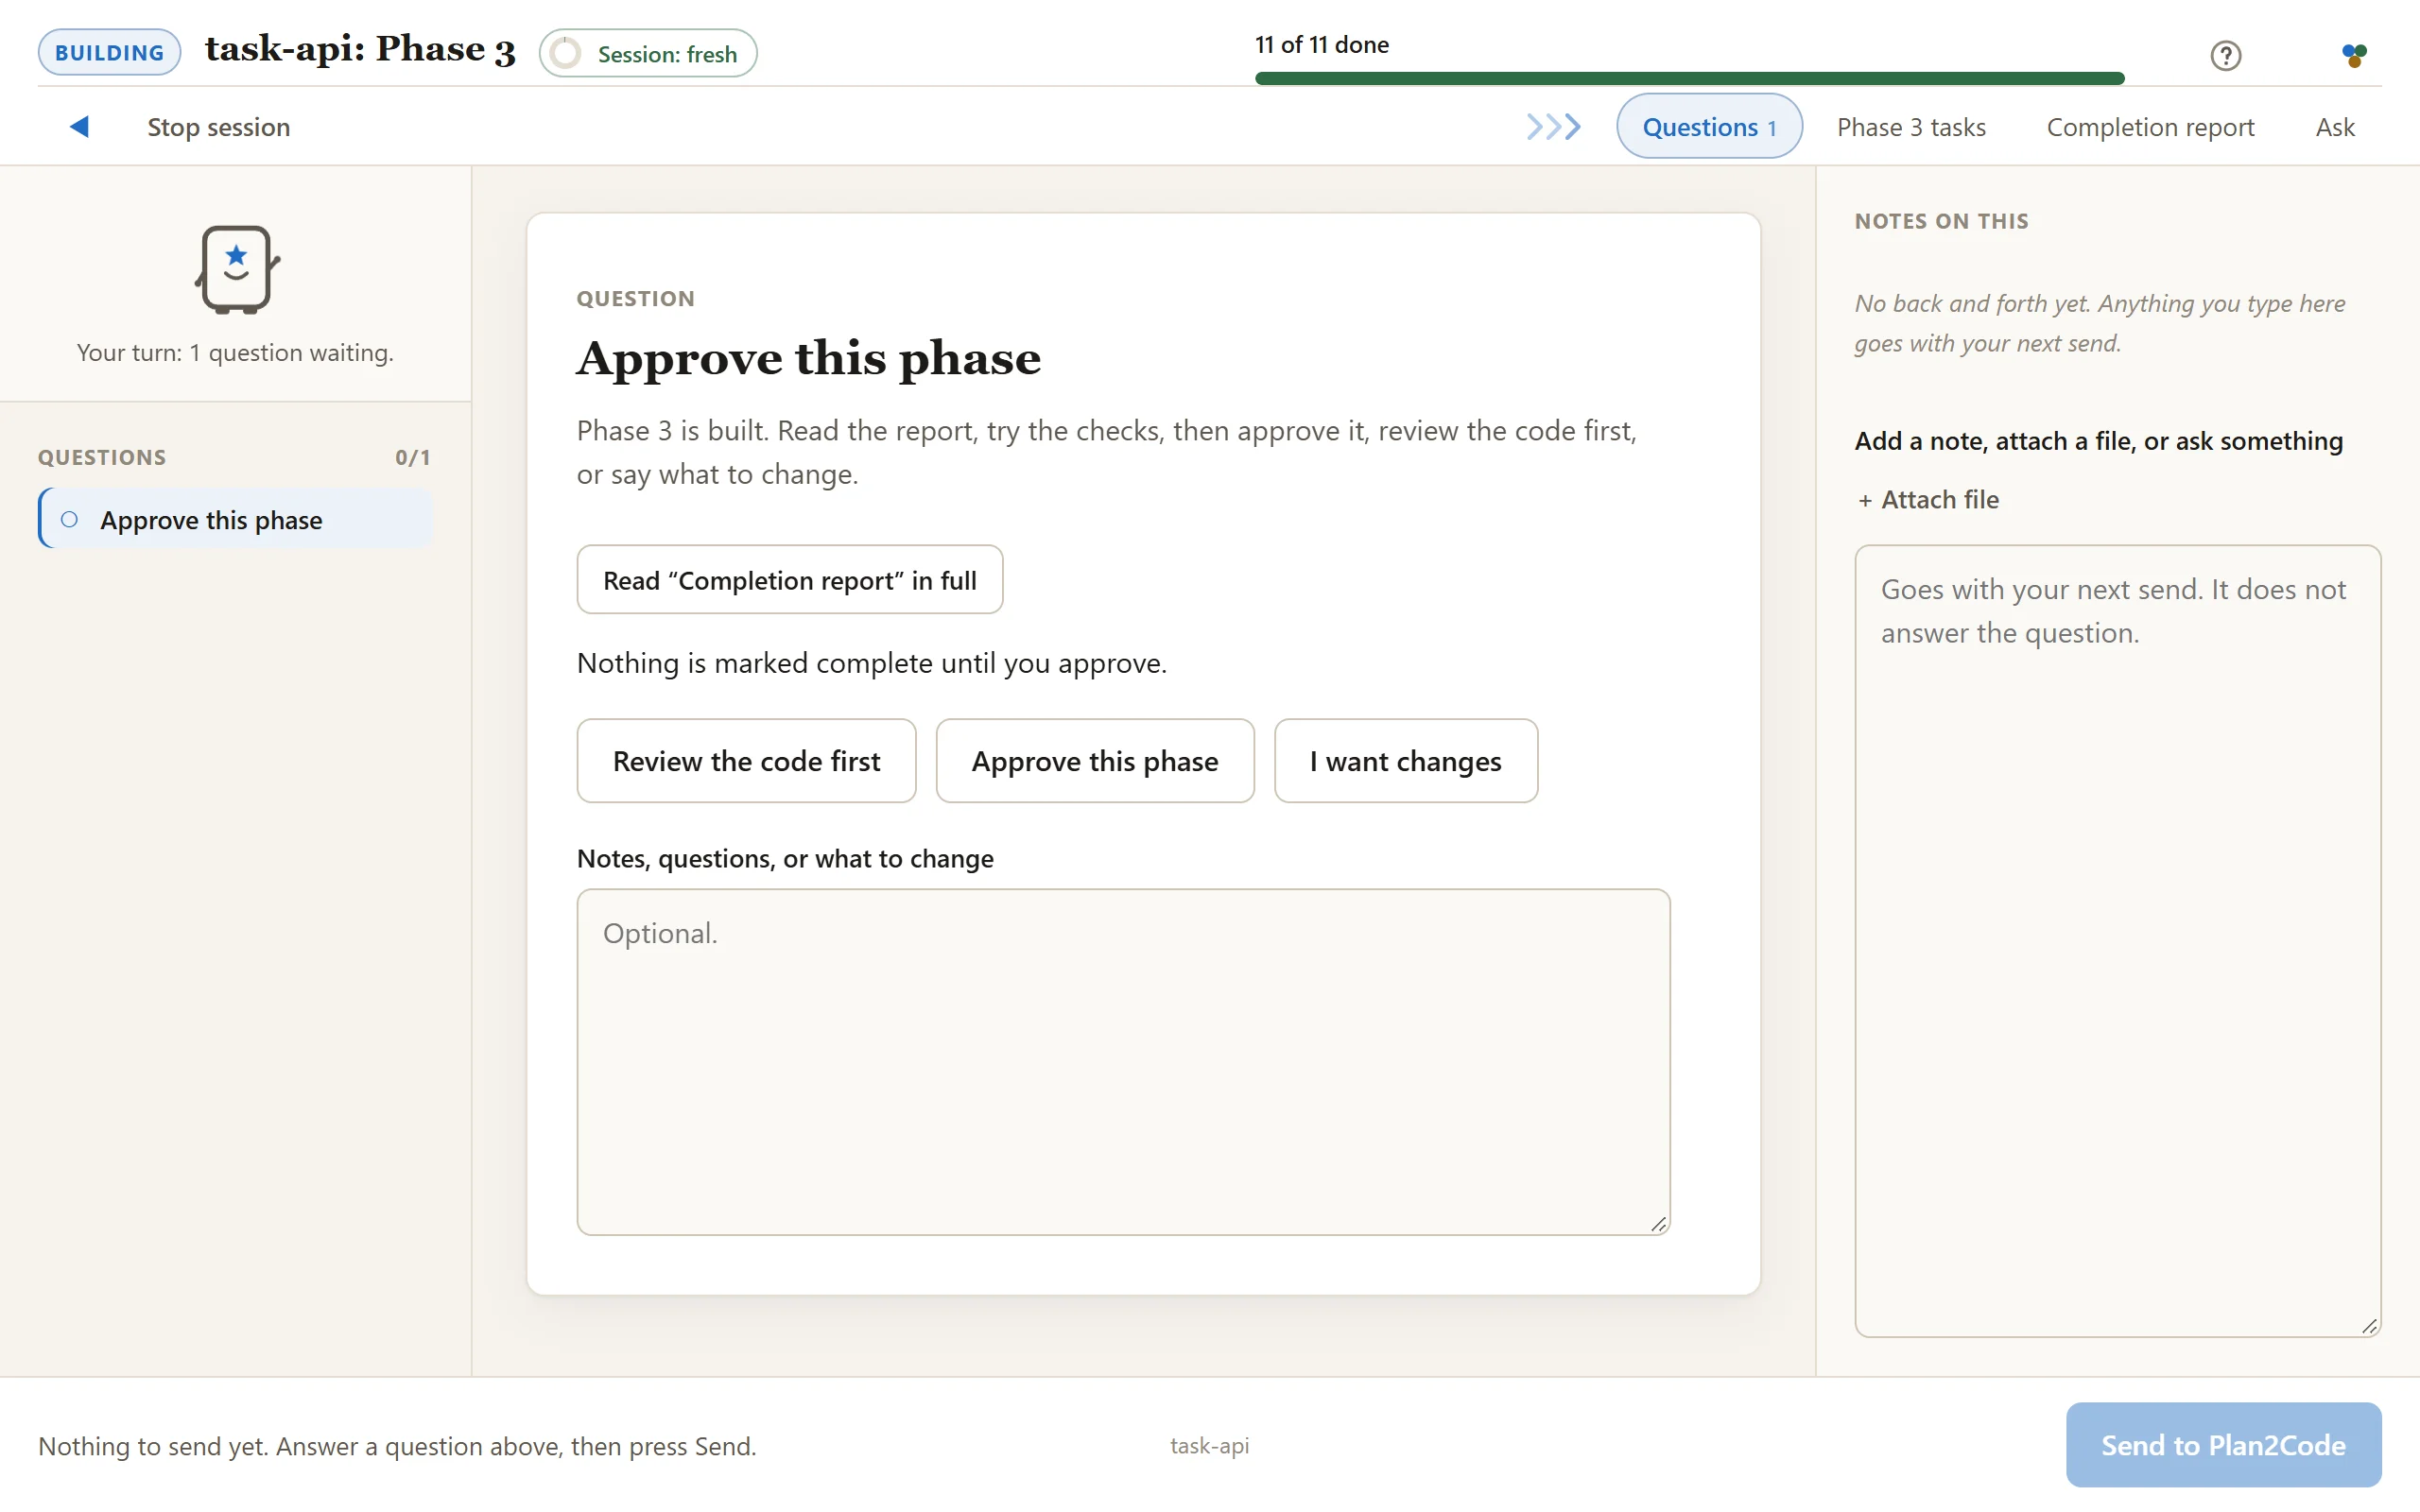The width and height of the screenshot is (2420, 1512).
Task: Click the + Attach file link
Action: point(1928,499)
